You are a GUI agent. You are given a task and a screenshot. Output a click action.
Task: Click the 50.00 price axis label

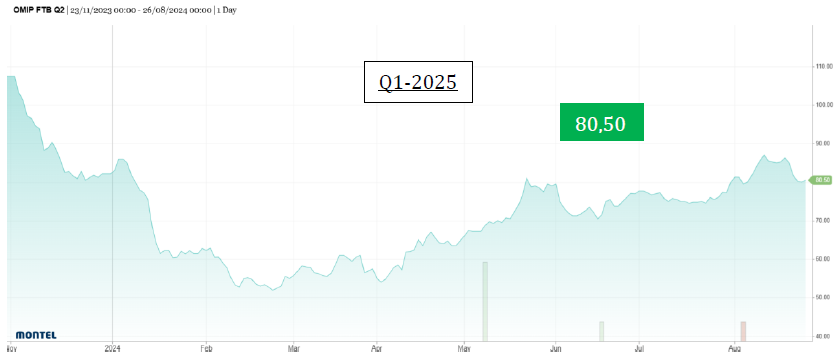point(824,297)
